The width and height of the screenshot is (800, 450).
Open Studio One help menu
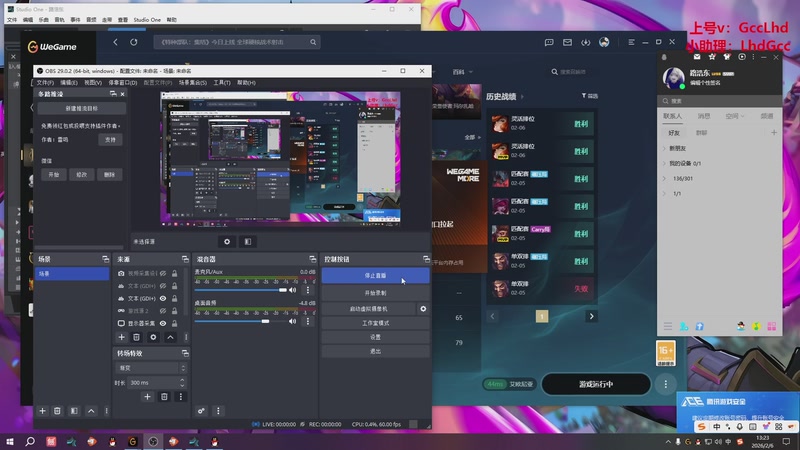(171, 20)
